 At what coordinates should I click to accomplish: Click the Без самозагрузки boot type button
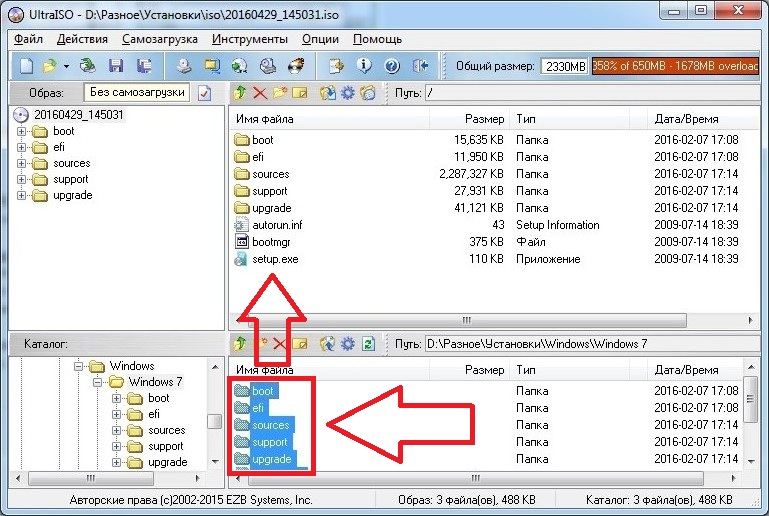(138, 92)
